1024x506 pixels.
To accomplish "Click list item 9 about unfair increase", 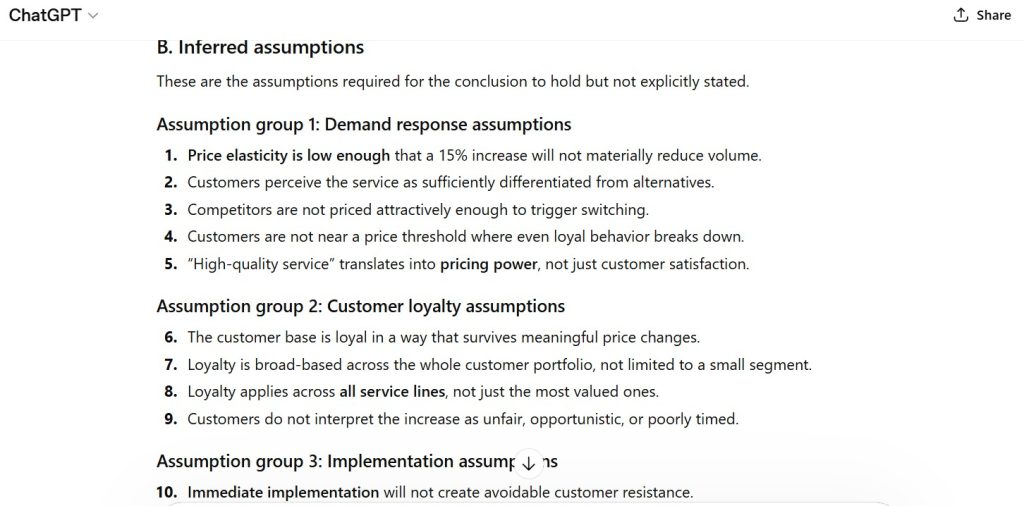I will point(462,419).
